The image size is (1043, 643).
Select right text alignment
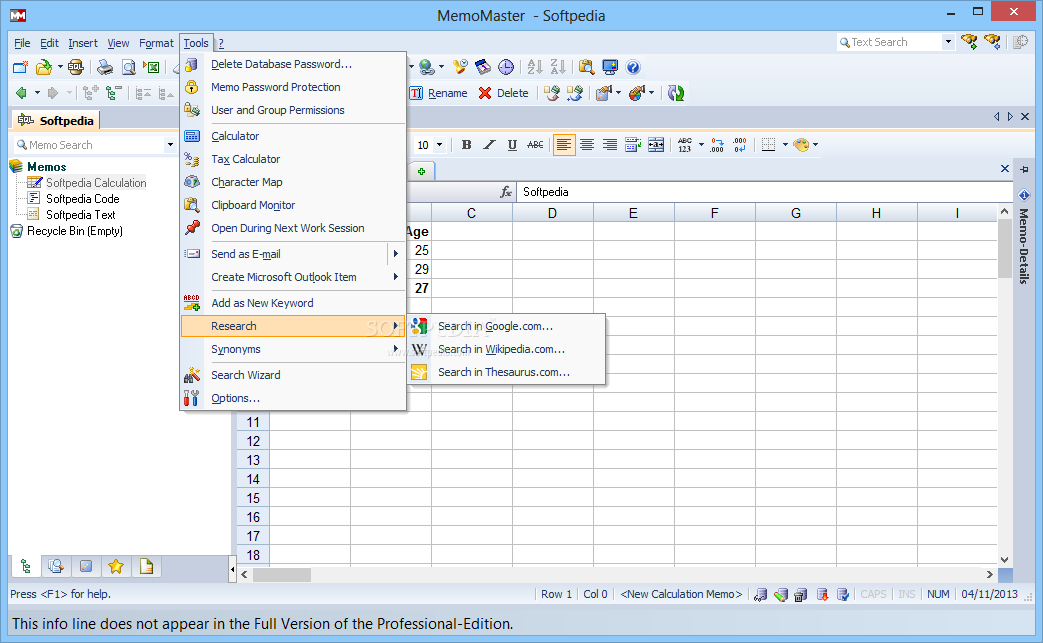click(x=609, y=145)
